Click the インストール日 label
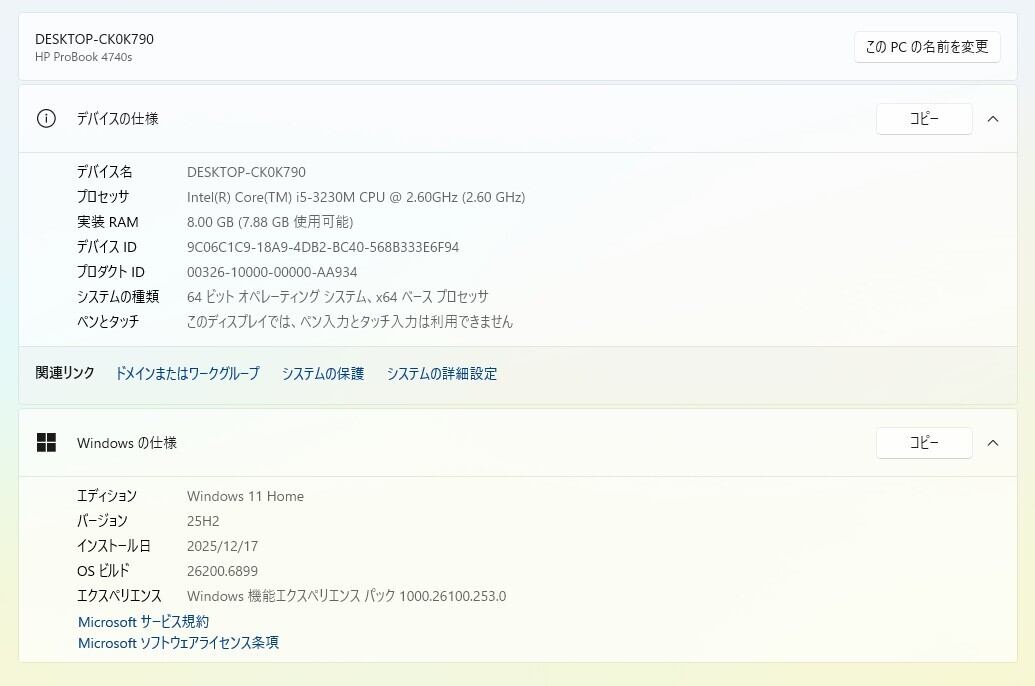This screenshot has width=1035, height=686. (114, 546)
